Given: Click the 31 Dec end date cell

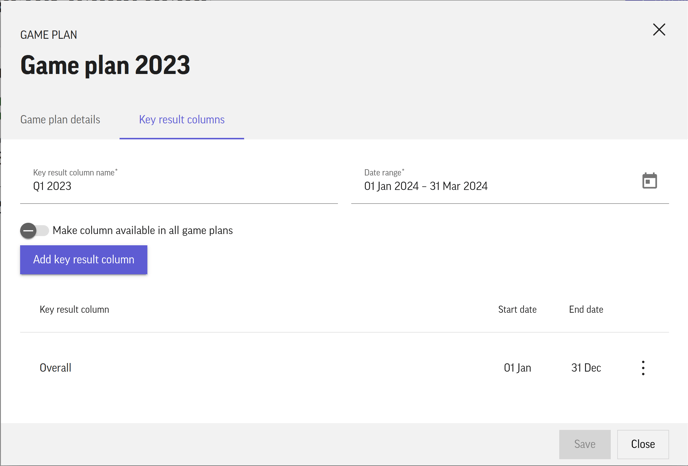Looking at the screenshot, I should click(x=586, y=368).
